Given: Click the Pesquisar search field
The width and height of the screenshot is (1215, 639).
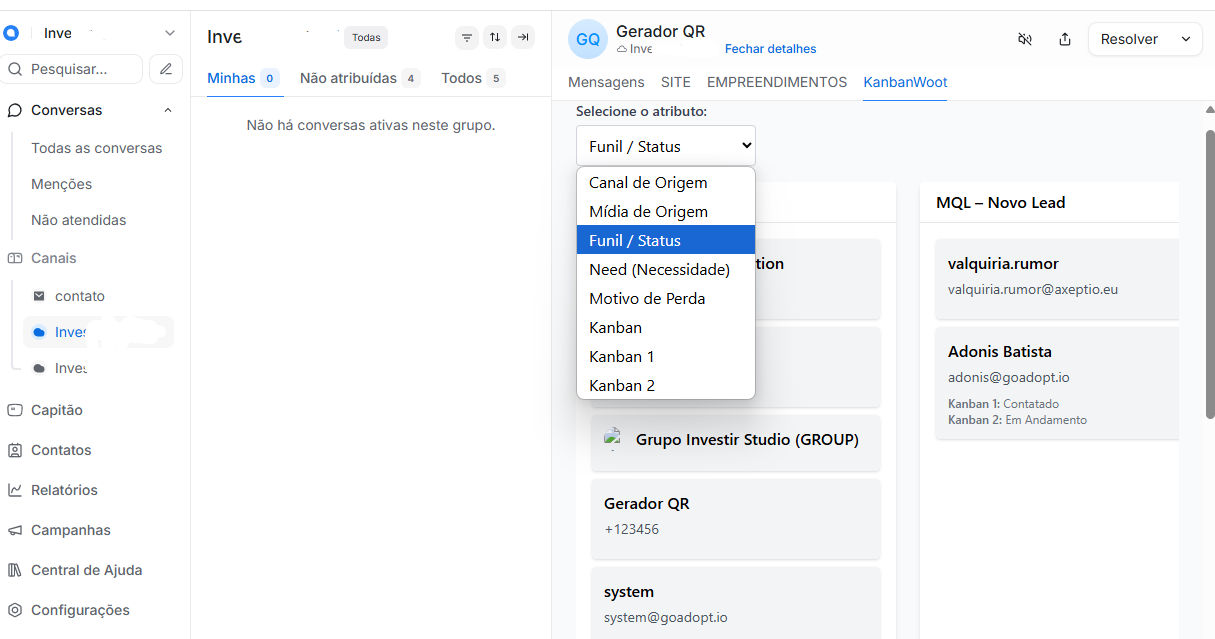Looking at the screenshot, I should point(73,69).
